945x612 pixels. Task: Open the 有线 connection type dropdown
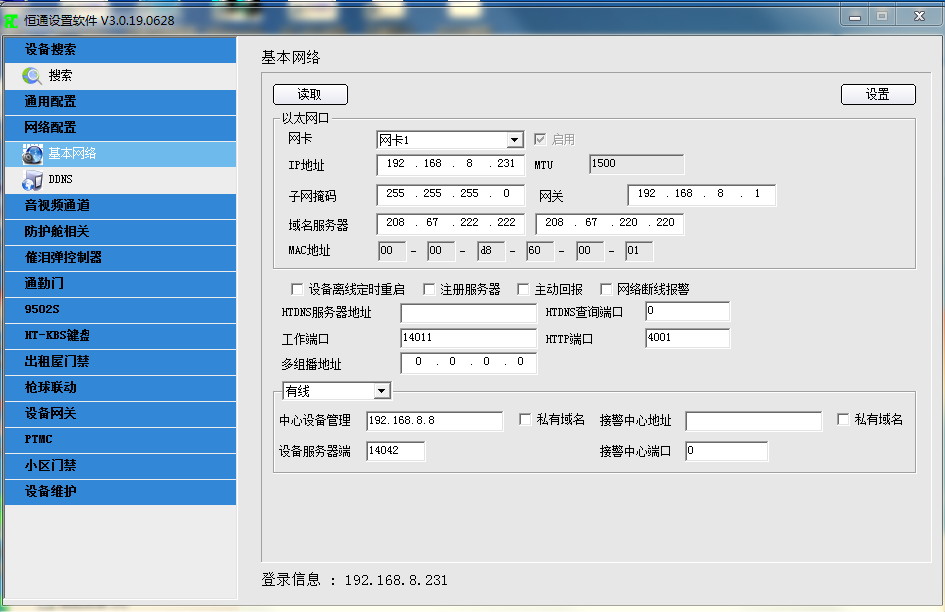pyautogui.click(x=381, y=391)
